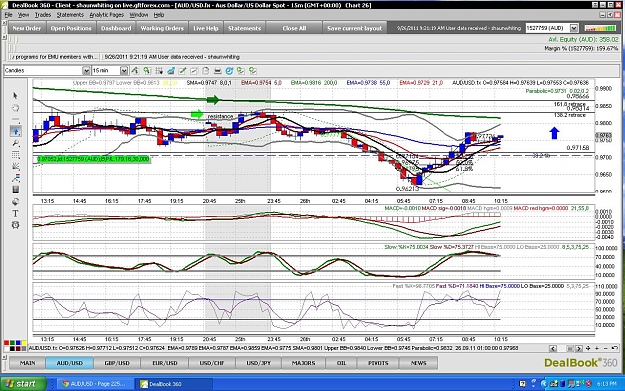
Task: Open the Help menu
Action: [x=159, y=15]
